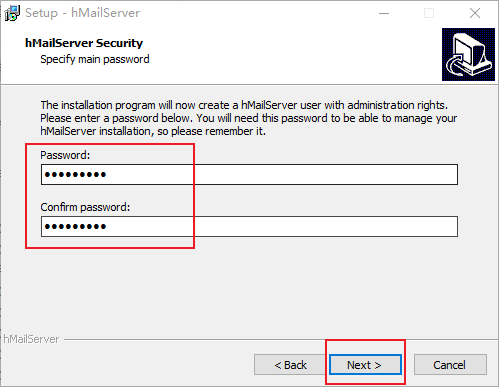The height and width of the screenshot is (387, 499).
Task: Click the hMailServer footer label
Action: [31, 339]
